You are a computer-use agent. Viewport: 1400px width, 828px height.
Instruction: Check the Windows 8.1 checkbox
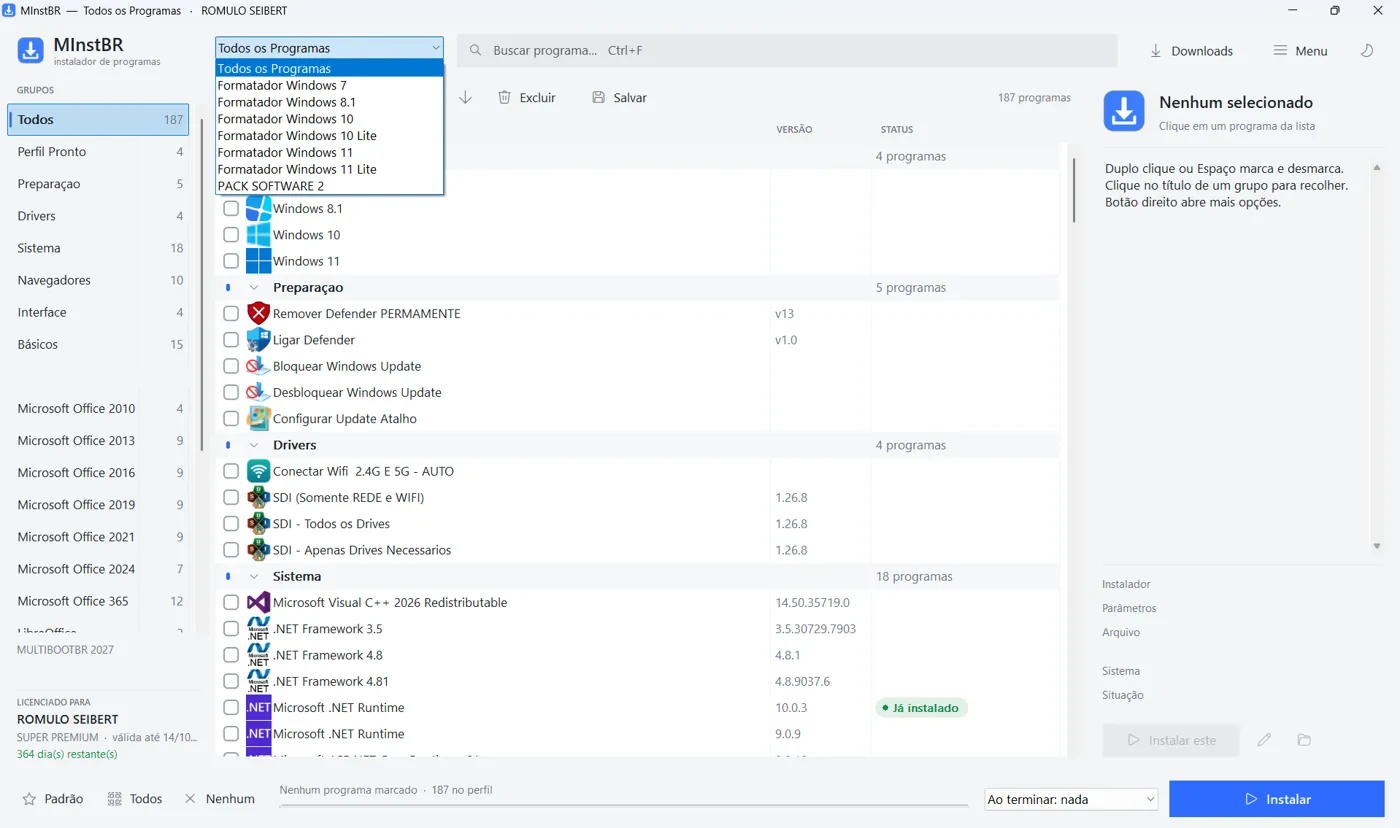click(231, 209)
